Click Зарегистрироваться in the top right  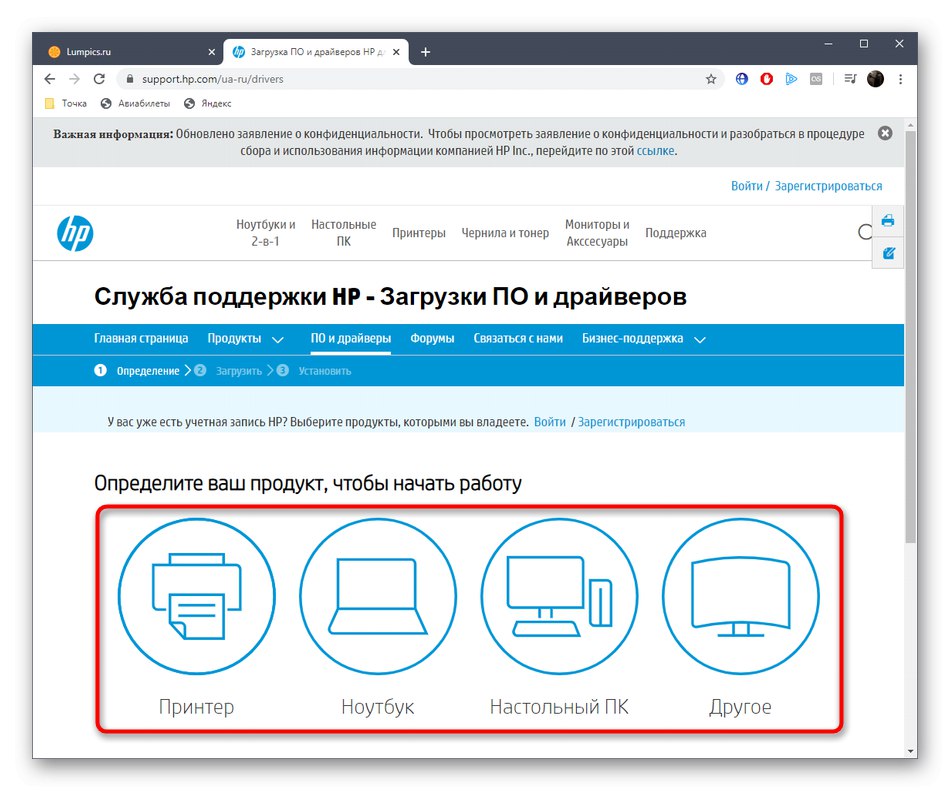point(828,186)
